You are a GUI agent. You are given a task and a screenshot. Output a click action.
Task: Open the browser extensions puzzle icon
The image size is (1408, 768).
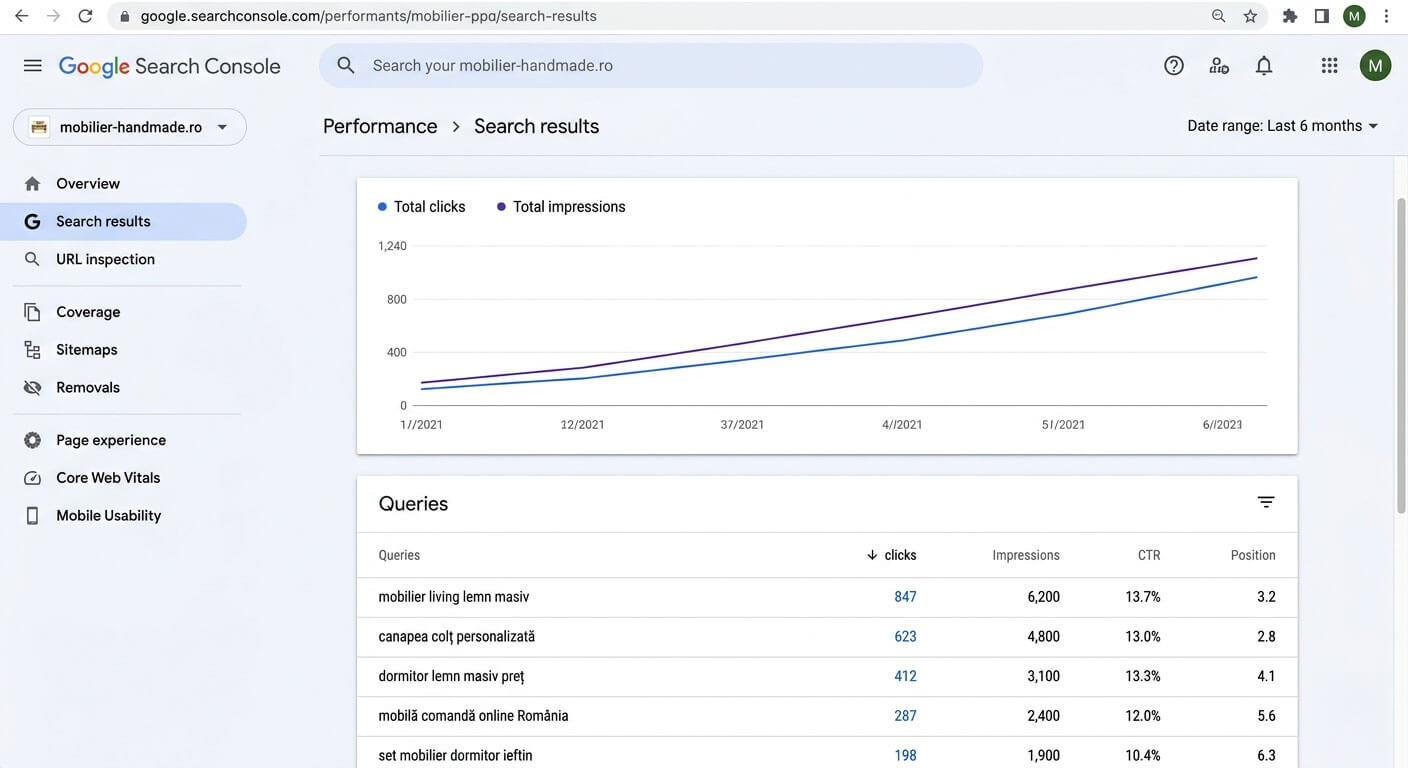pos(1290,16)
